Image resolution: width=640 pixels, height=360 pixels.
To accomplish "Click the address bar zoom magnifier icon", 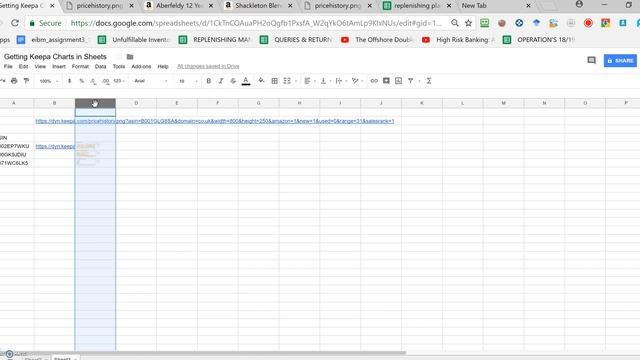I will click(x=455, y=23).
